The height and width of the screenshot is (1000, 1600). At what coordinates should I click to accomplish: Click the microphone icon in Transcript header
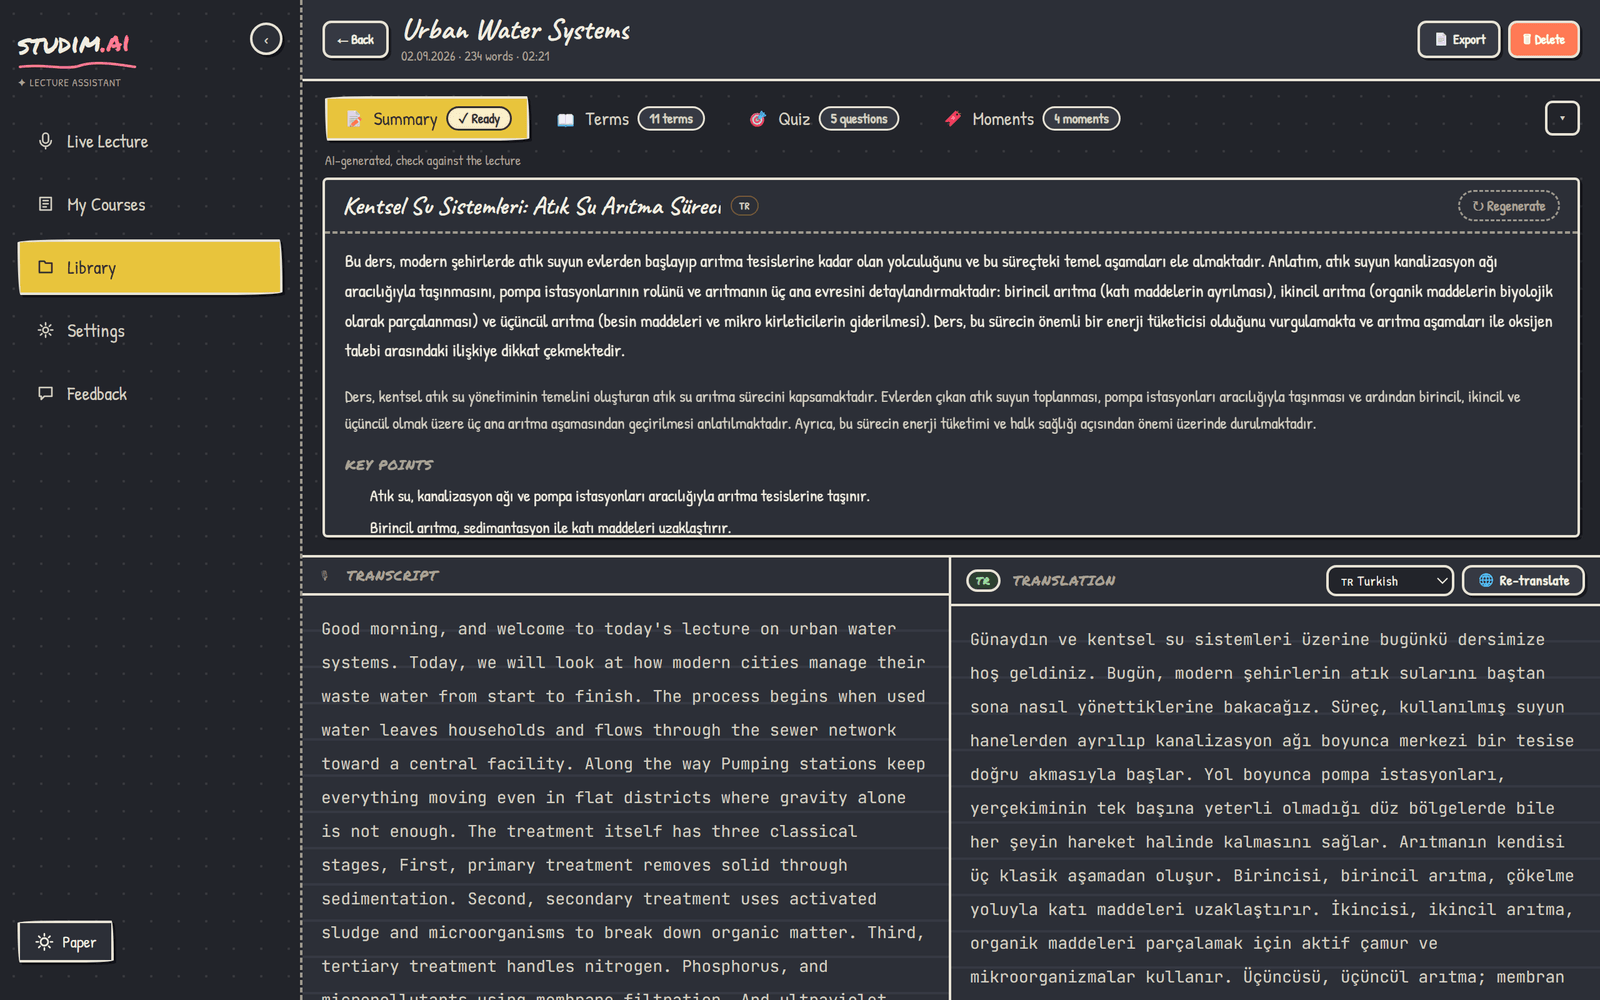tap(325, 576)
